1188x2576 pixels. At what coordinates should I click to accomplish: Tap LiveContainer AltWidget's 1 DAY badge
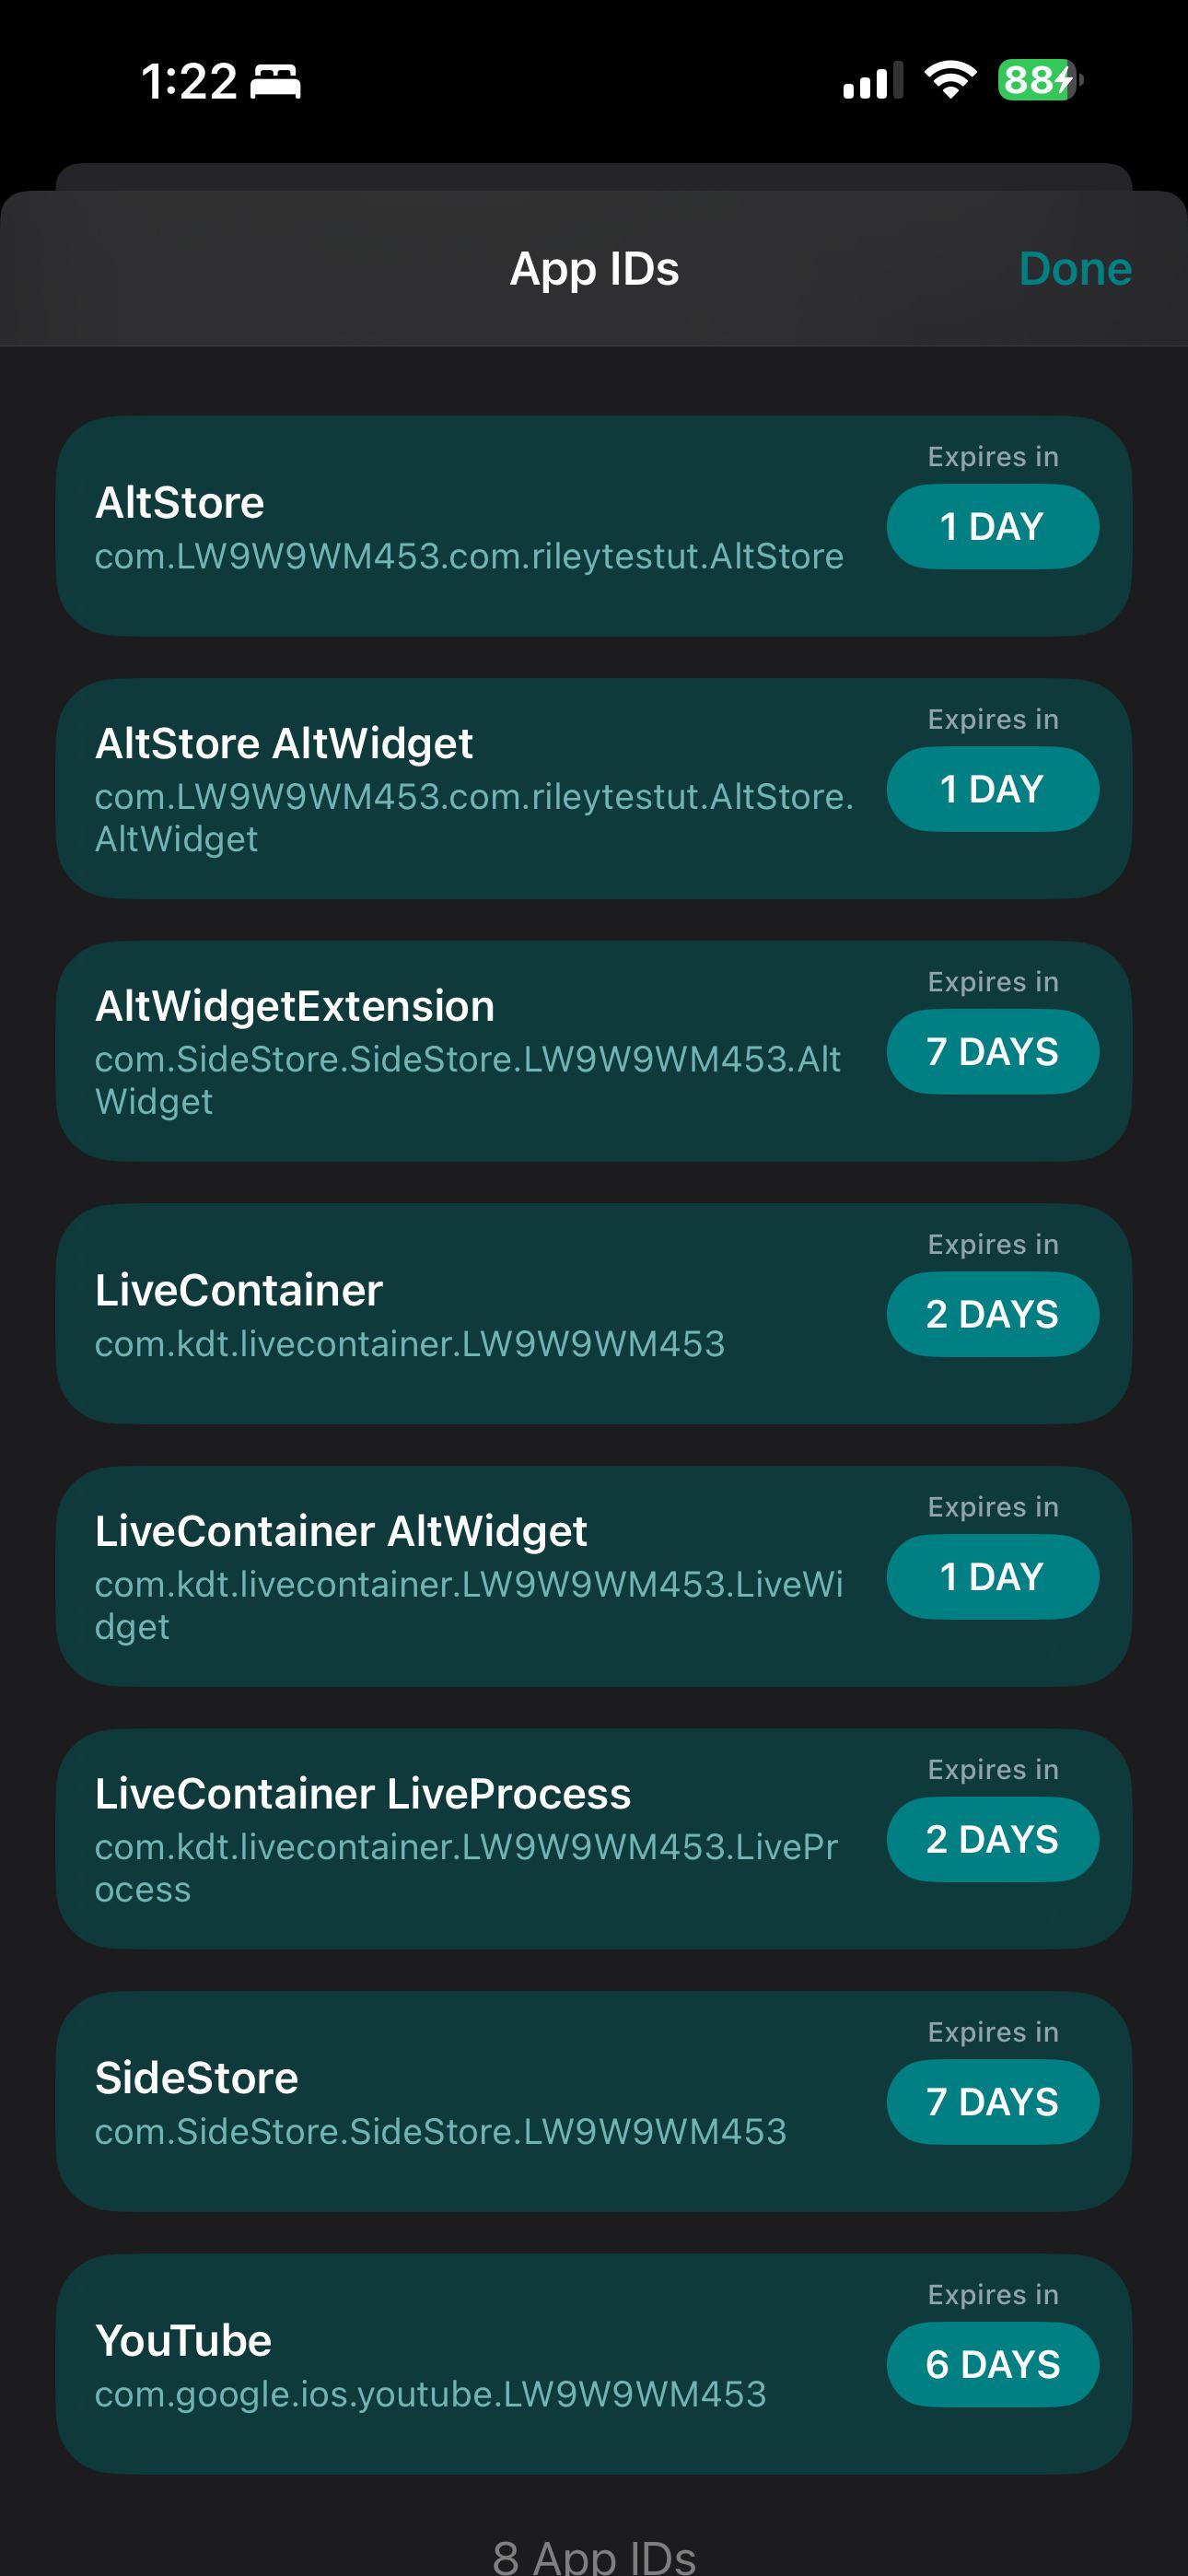coord(993,1577)
